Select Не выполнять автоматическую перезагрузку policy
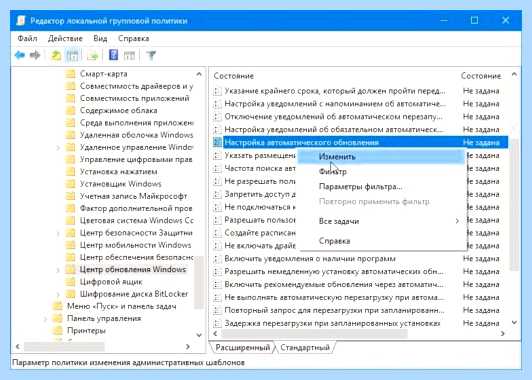This screenshot has height=380, width=532. tap(334, 298)
